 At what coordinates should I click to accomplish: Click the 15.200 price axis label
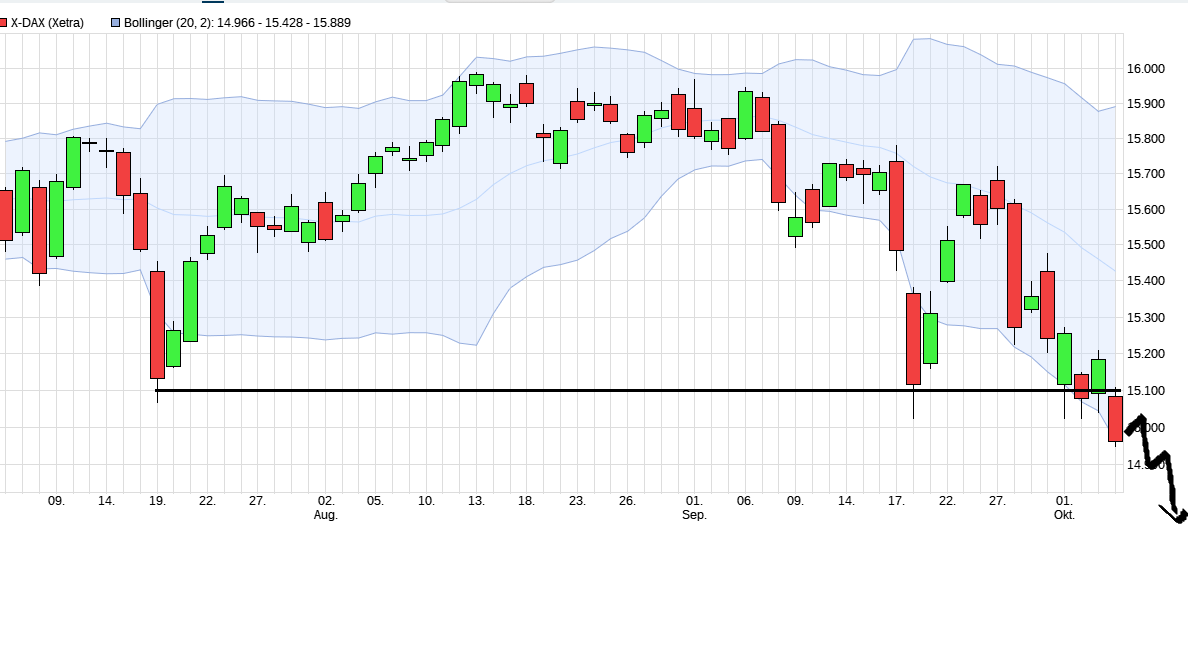[x=1146, y=354]
